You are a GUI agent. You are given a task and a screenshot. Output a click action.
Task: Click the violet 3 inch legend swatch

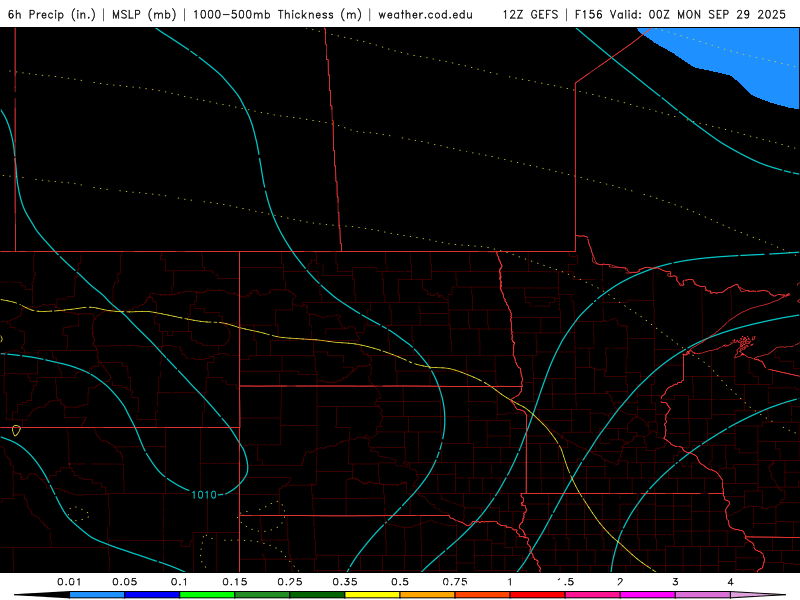point(703,595)
